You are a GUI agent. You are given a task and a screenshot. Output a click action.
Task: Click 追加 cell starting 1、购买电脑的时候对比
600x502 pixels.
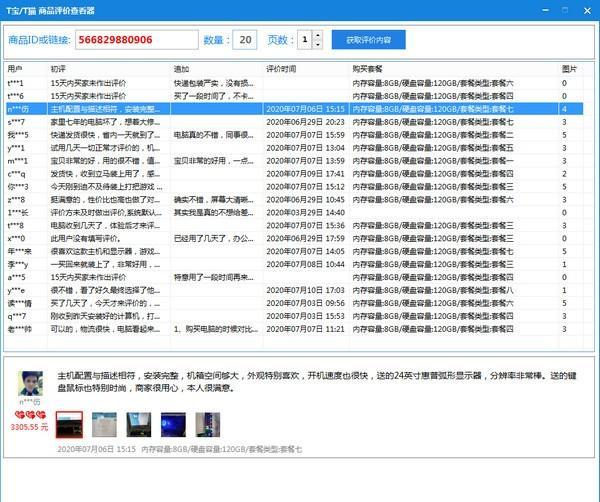(x=216, y=329)
